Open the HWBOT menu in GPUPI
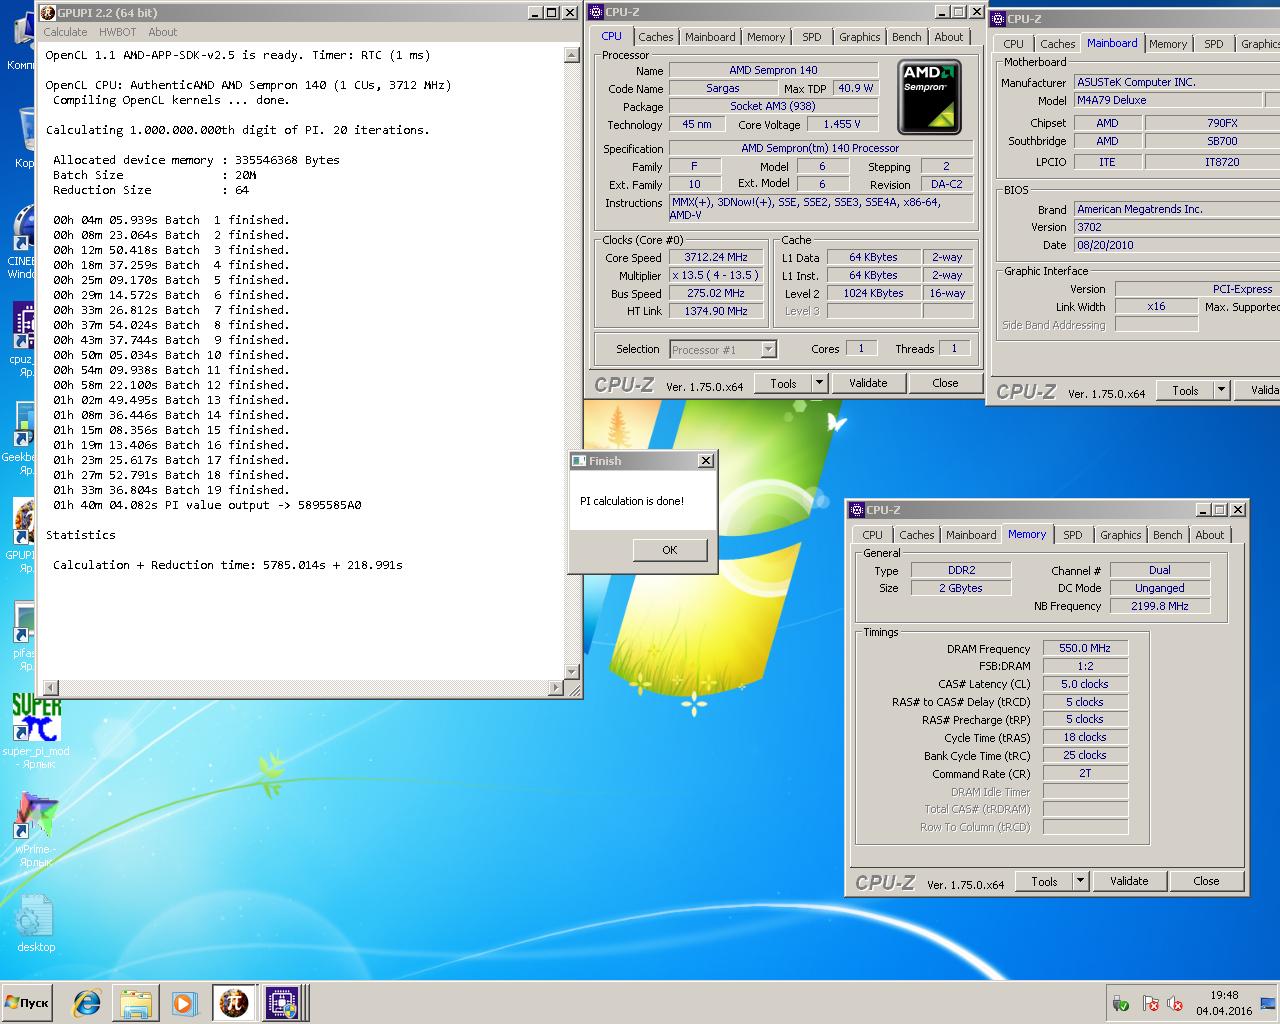The image size is (1280, 1024). point(117,32)
